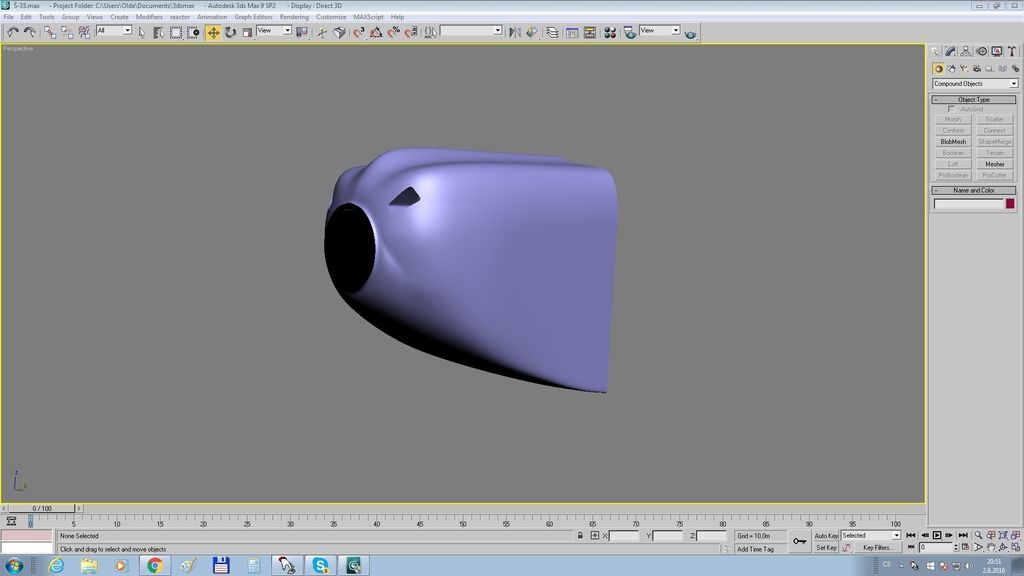This screenshot has height=576, width=1024.
Task: Click the Set Keys key icon
Action: 799,541
